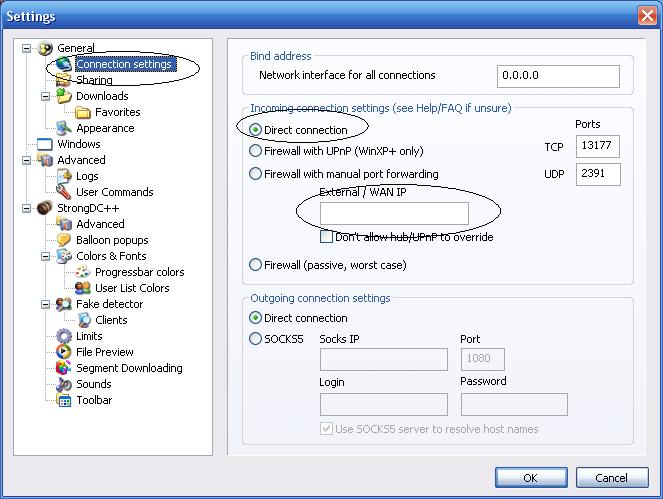This screenshot has height=499, width=663.
Task: Select Firewall with UPnP radio button
Action: tap(255, 151)
